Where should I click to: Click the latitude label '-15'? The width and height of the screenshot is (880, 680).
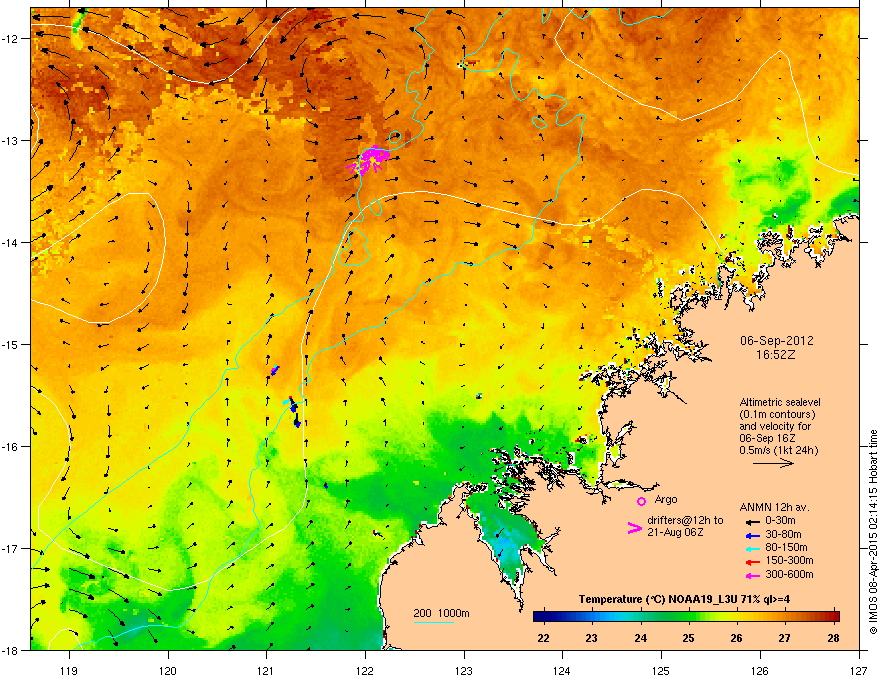click(10, 344)
